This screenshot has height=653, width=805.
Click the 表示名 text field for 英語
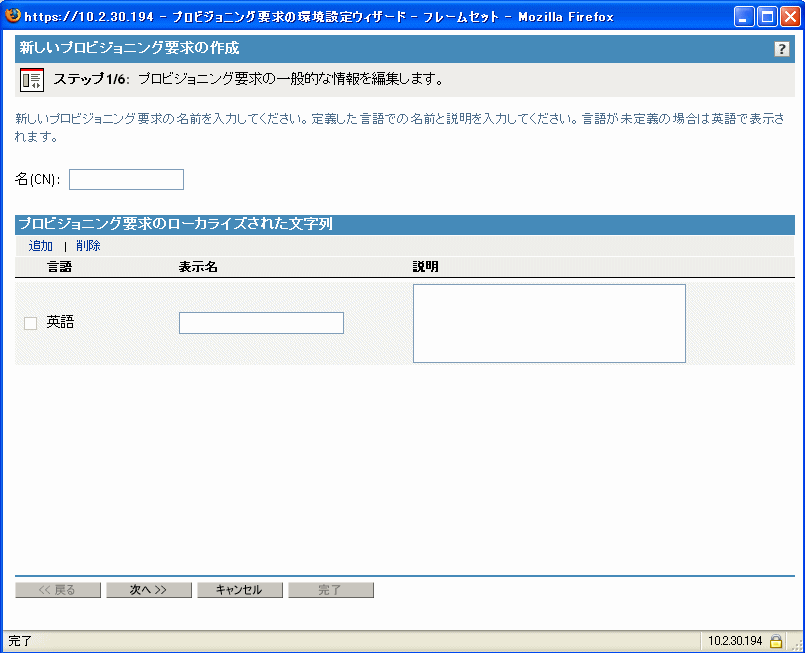point(260,323)
